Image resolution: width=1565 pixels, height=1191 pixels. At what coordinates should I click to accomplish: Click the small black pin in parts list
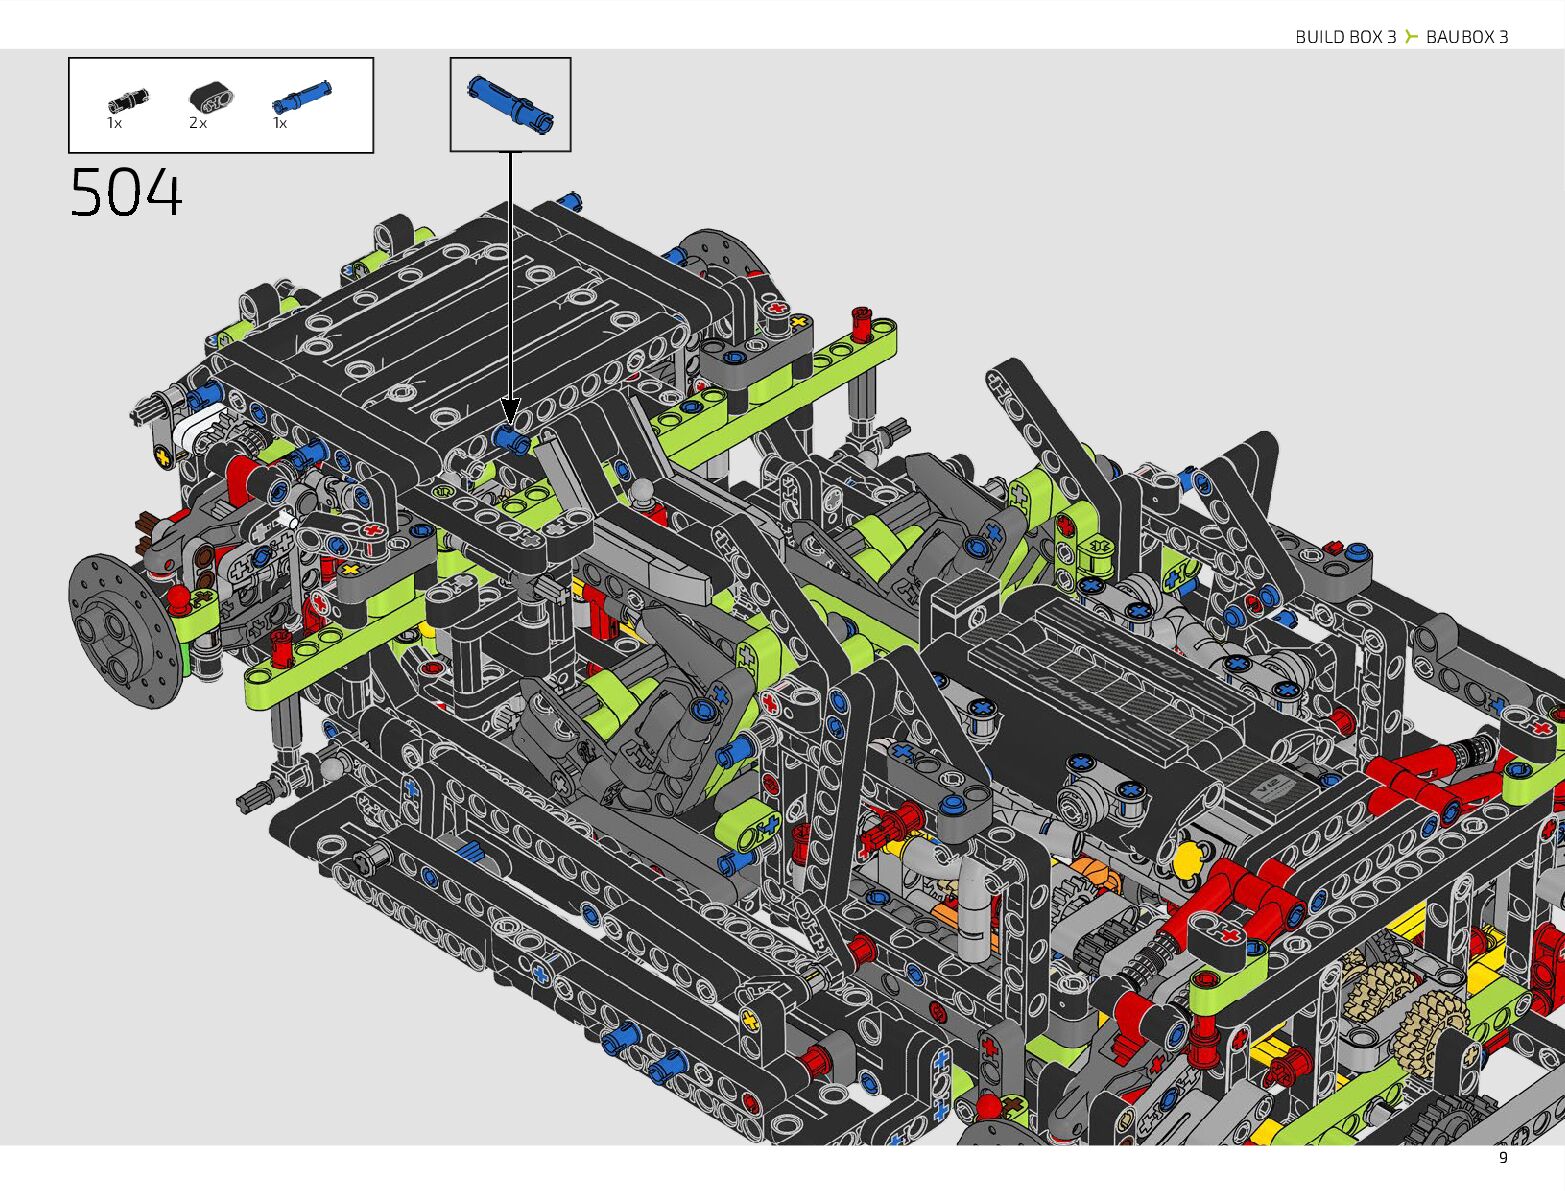click(128, 99)
